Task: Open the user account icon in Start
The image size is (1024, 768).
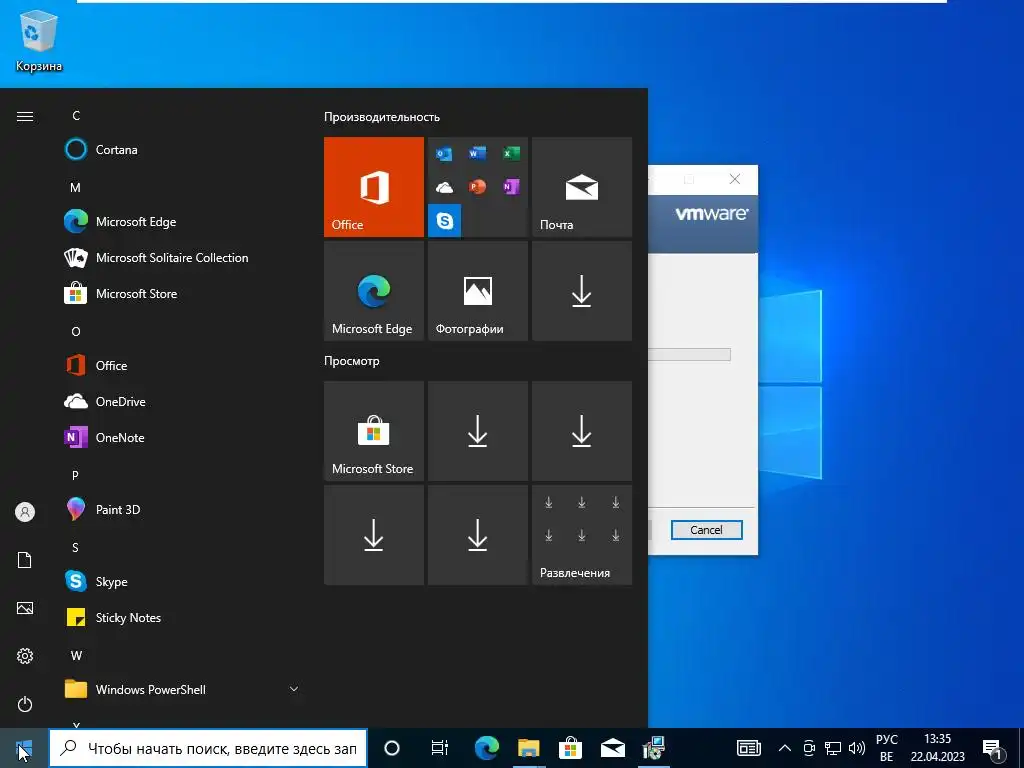Action: 25,512
